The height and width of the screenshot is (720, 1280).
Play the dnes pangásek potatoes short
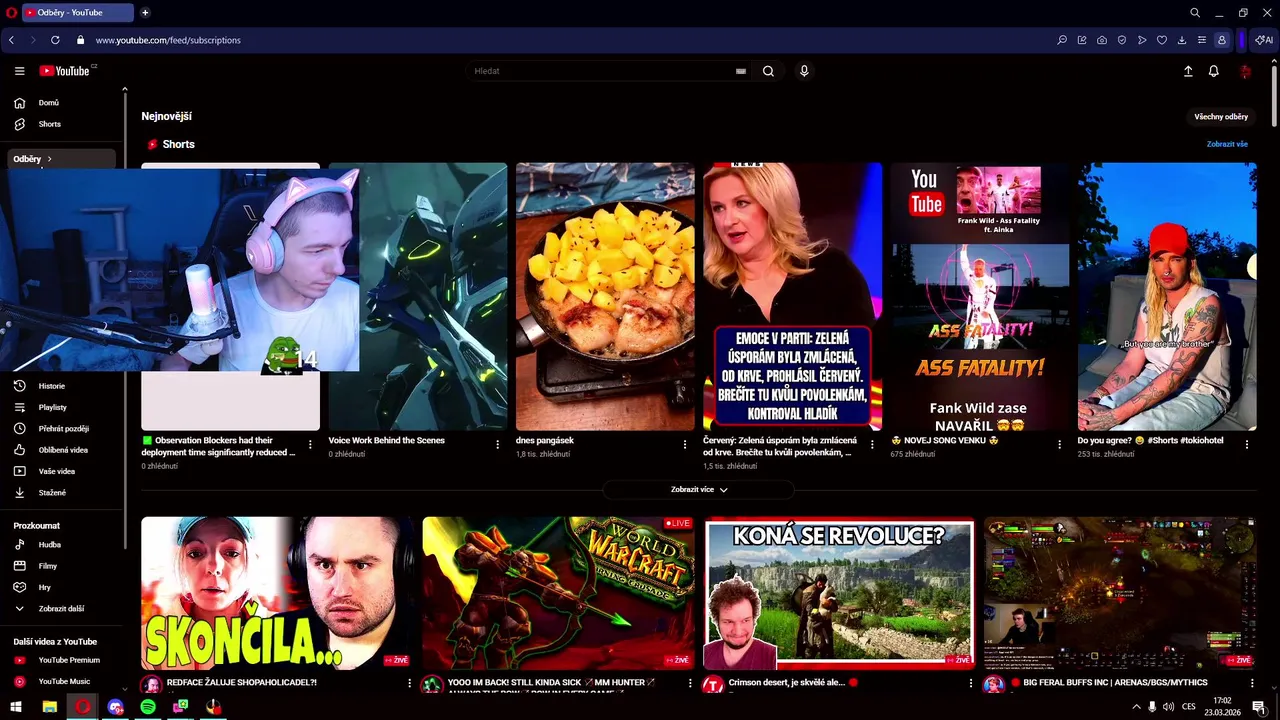pos(605,297)
